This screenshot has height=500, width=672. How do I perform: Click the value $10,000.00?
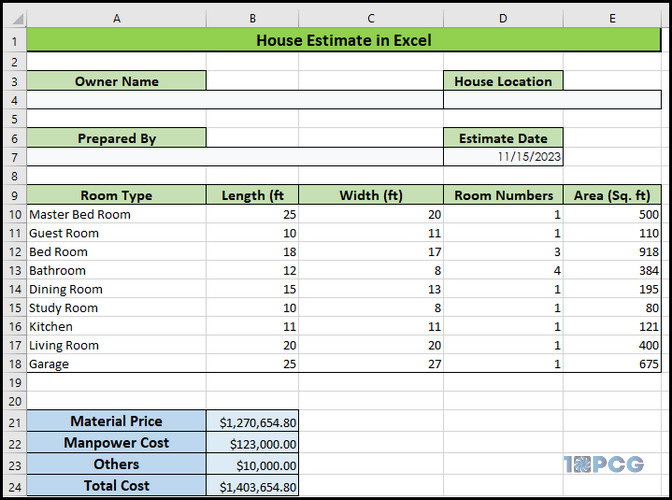pos(252,464)
